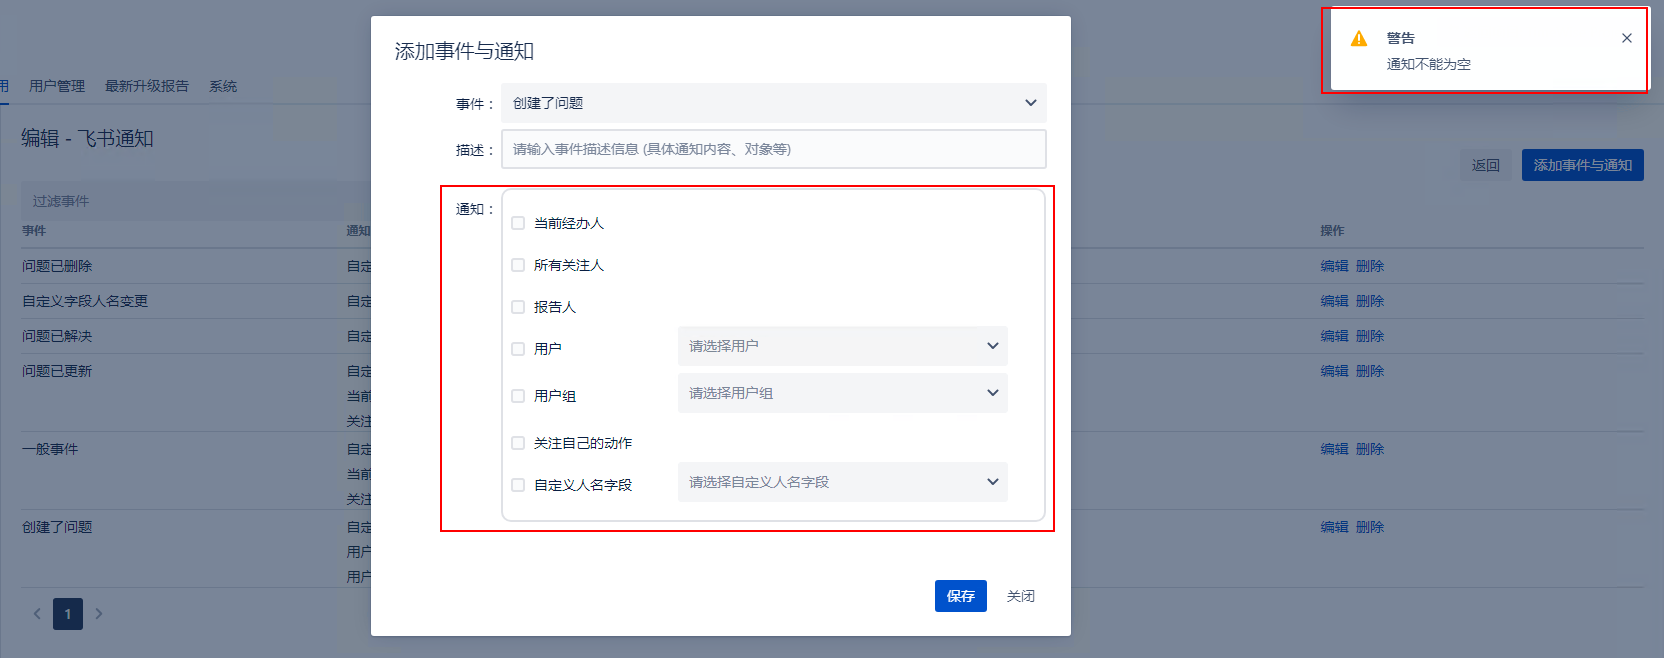Enable the 所有关注人 checkbox

point(518,265)
